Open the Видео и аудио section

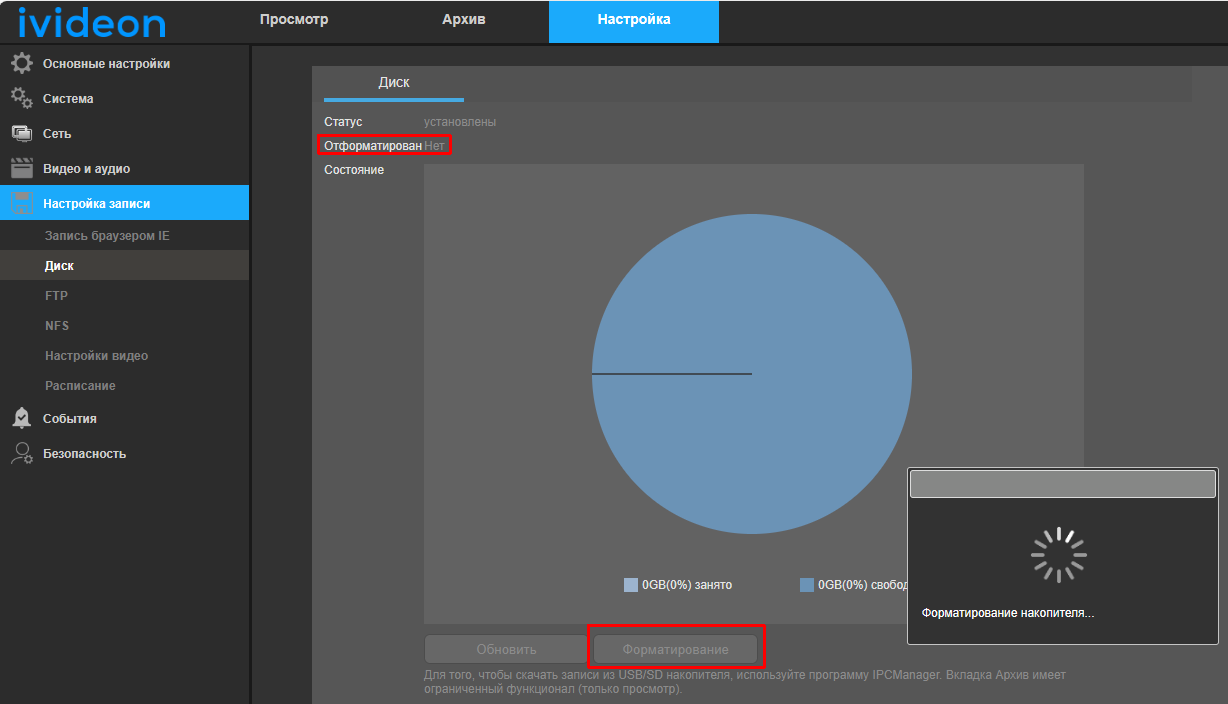pos(125,169)
